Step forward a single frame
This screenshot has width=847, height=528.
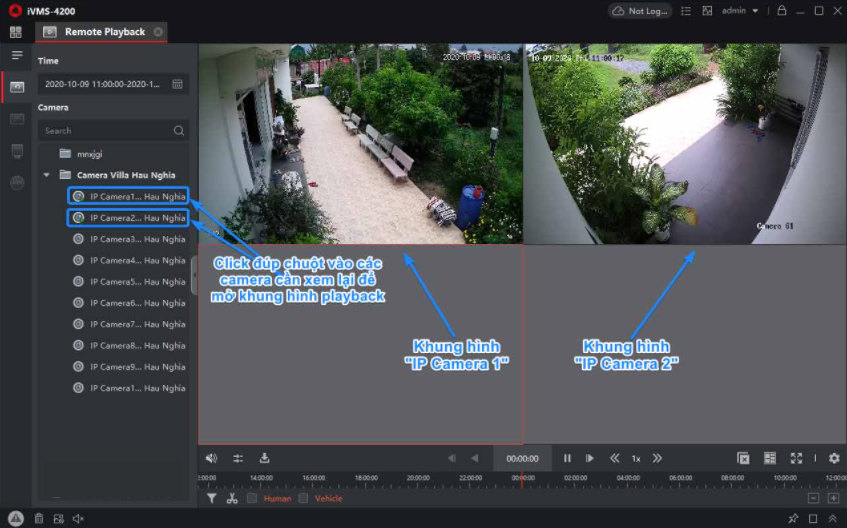(590, 458)
